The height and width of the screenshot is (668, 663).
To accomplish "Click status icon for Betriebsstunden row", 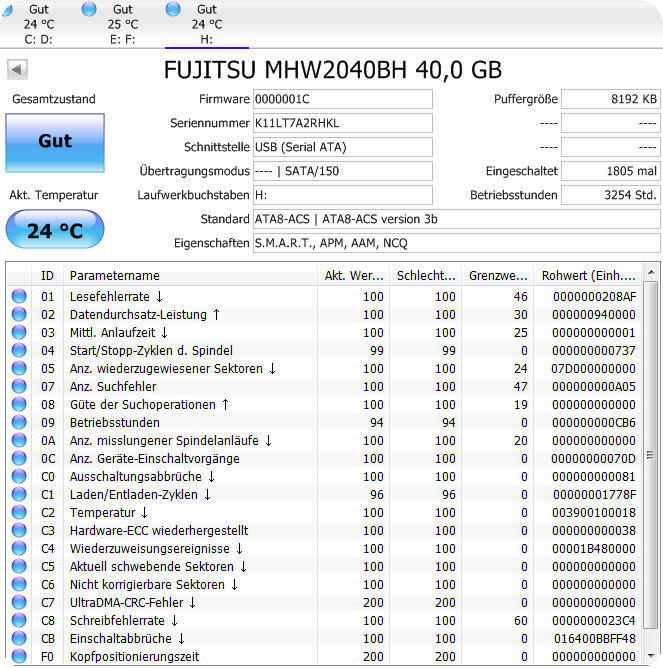I will (x=19, y=423).
